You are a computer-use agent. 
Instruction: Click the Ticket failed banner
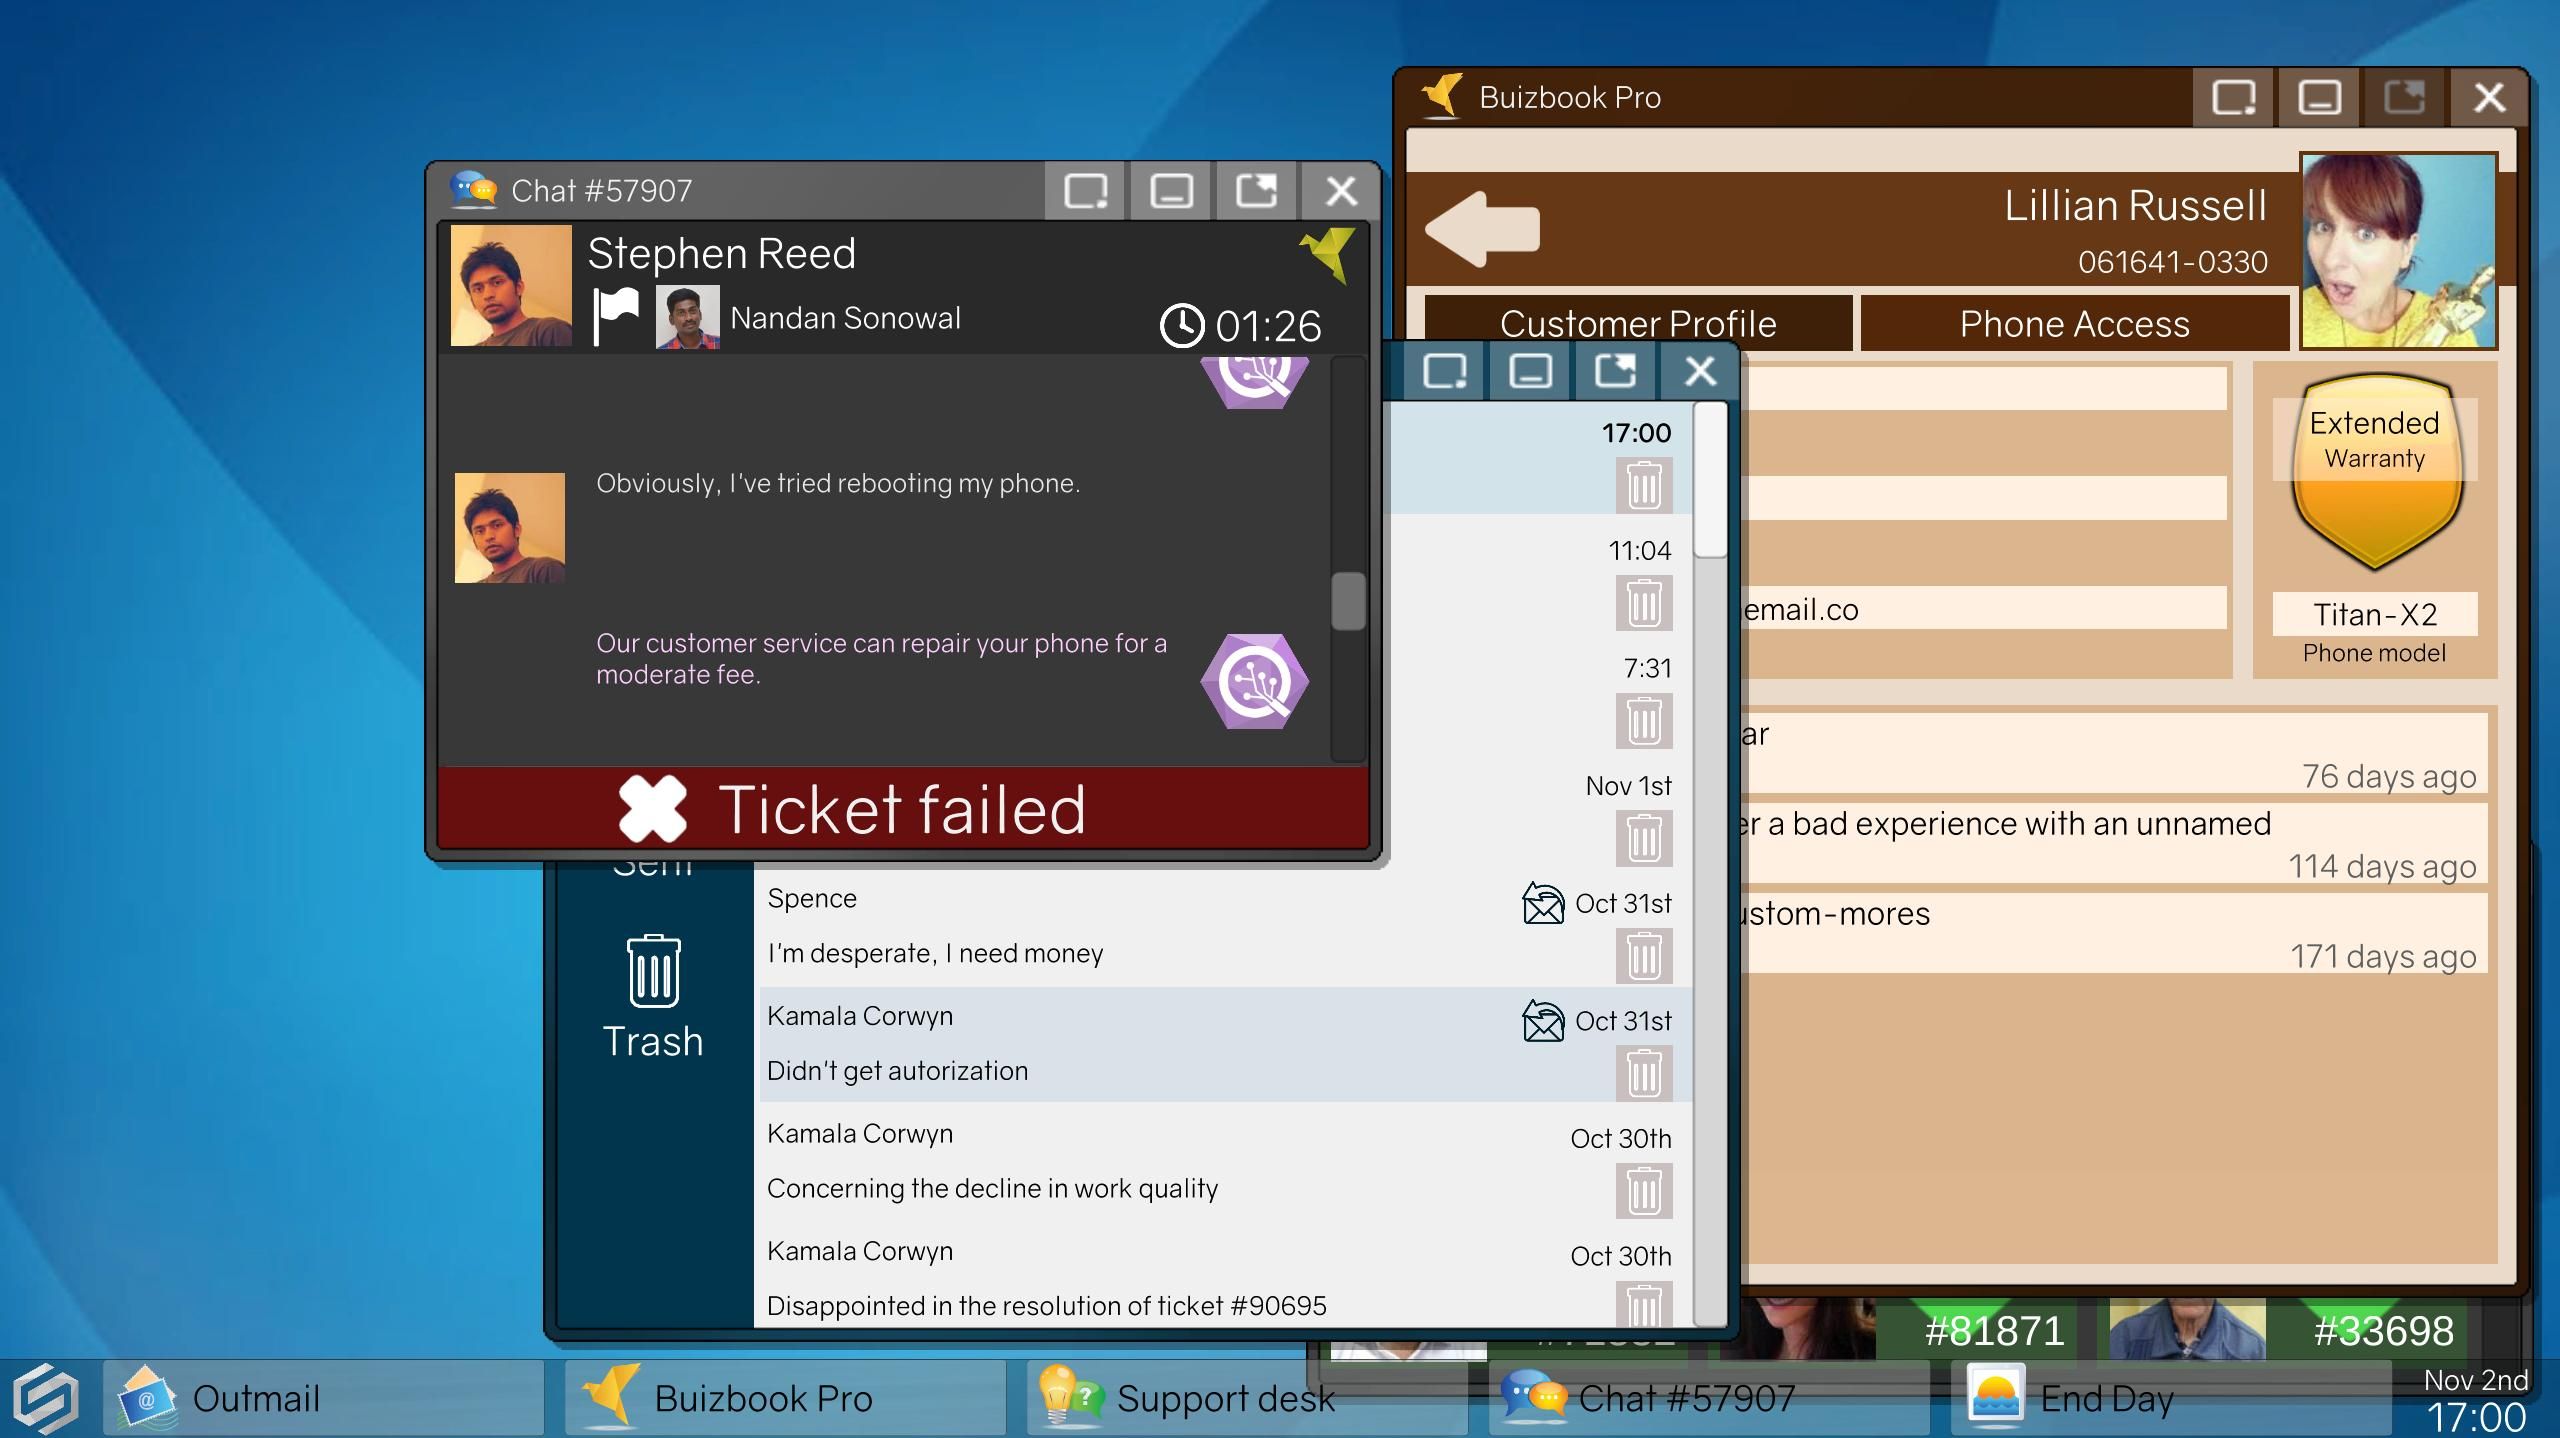pos(903,808)
